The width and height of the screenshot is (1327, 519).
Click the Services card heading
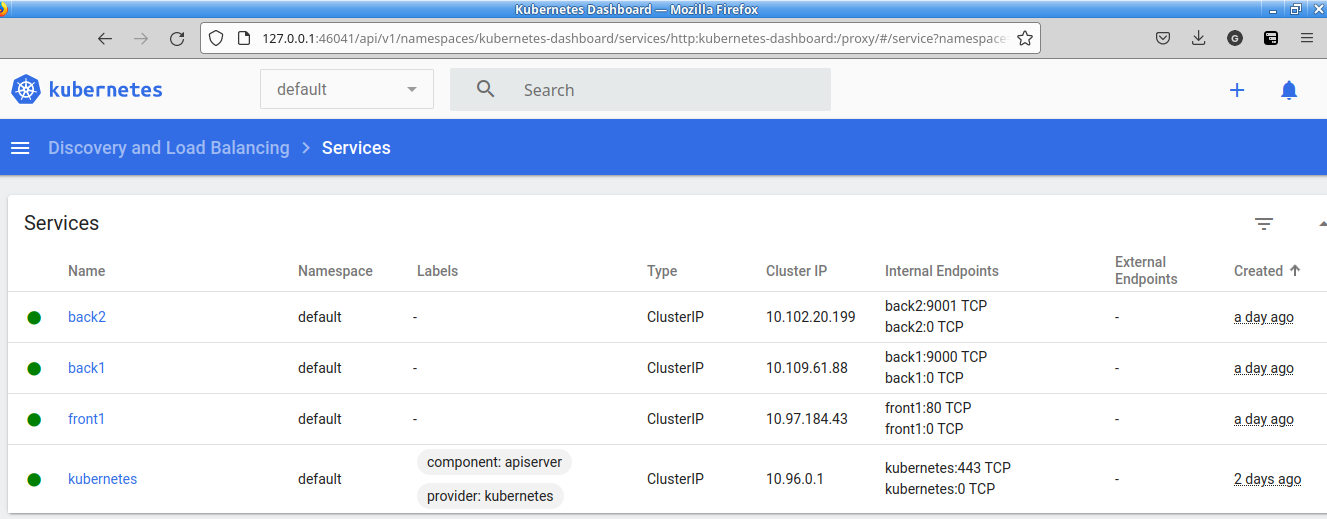tap(61, 223)
